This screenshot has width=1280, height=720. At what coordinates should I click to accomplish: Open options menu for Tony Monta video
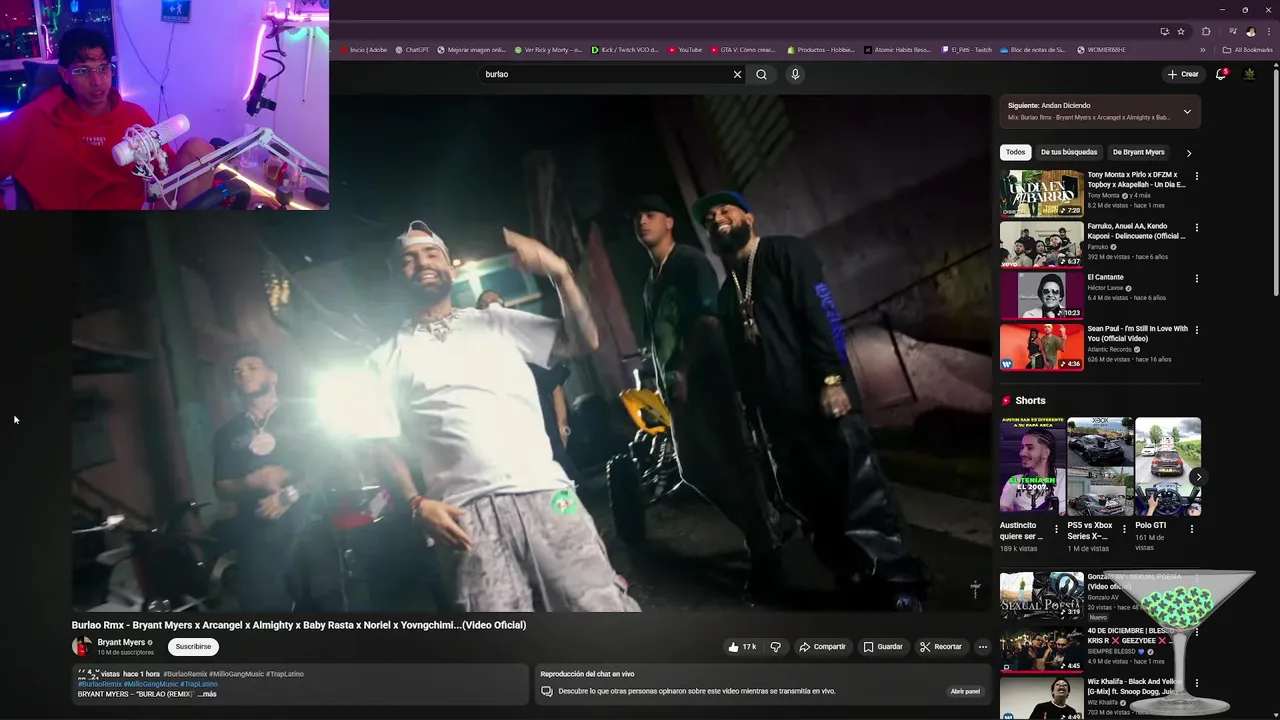coord(1196,176)
